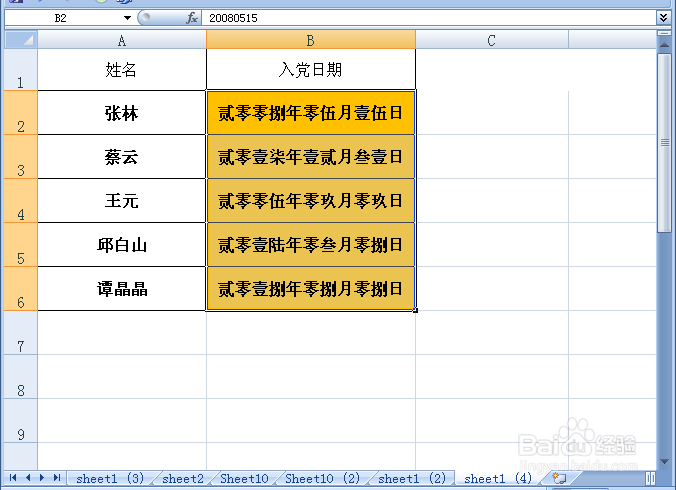Image resolution: width=676 pixels, height=490 pixels.
Task: Select row 3 header
Action: [21, 157]
